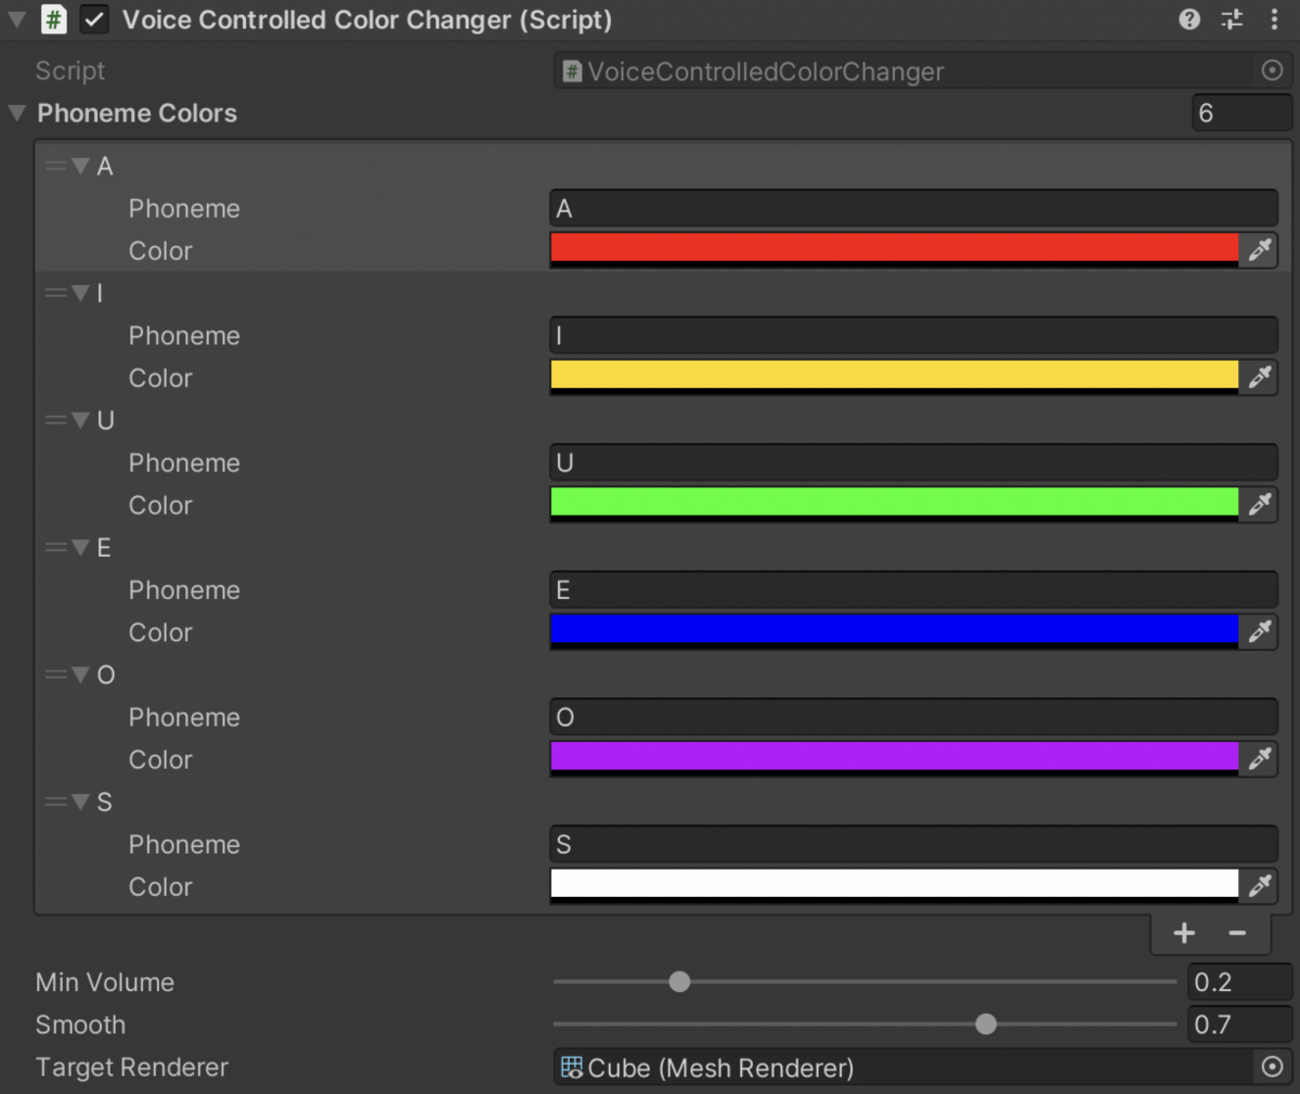Click the eyedropper for phoneme A color
1300x1094 pixels.
1259,249
